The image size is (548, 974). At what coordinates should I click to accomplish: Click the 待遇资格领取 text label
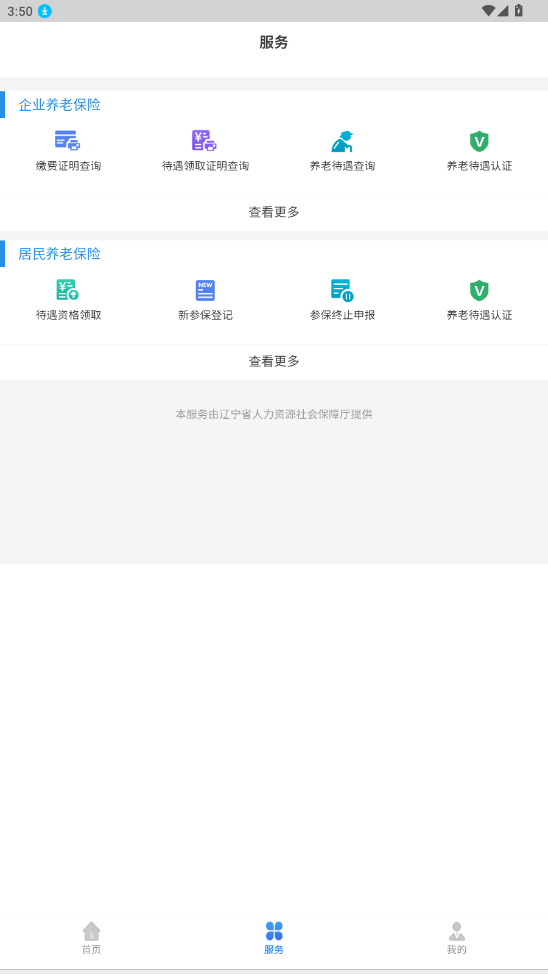(x=68, y=316)
